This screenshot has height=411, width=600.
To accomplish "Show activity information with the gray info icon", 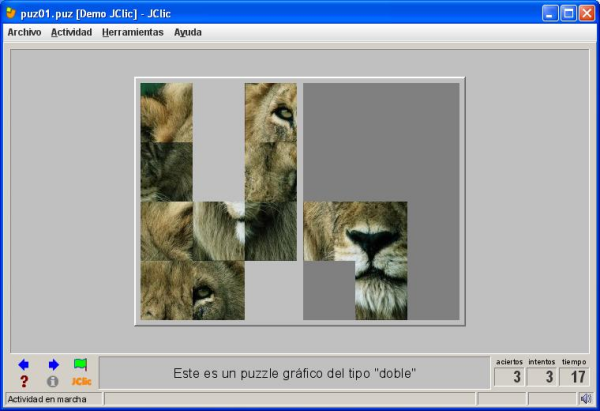I will pos(53,381).
